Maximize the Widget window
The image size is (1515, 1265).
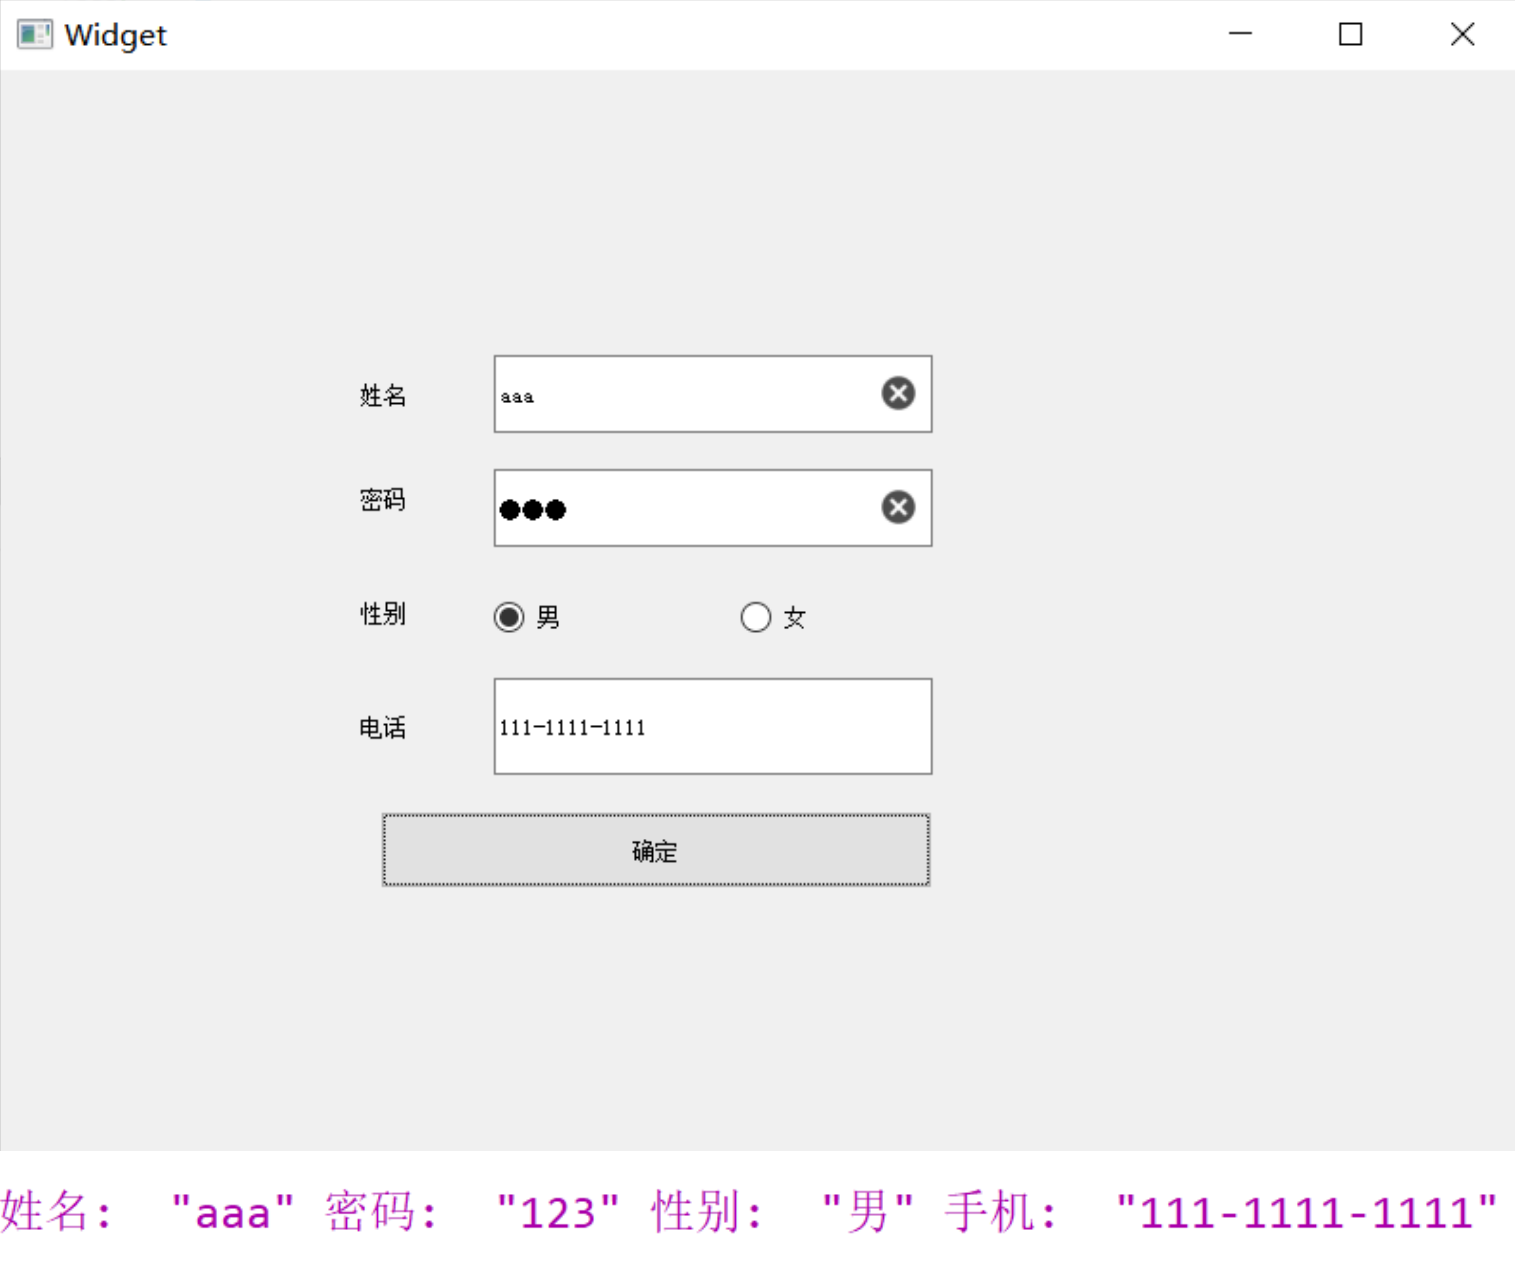click(x=1351, y=34)
